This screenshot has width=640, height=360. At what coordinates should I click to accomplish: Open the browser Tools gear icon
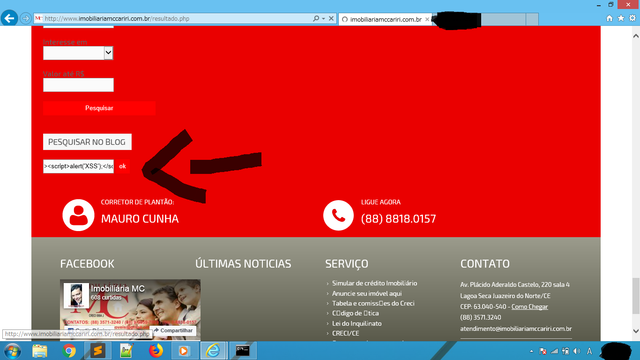coord(632,18)
